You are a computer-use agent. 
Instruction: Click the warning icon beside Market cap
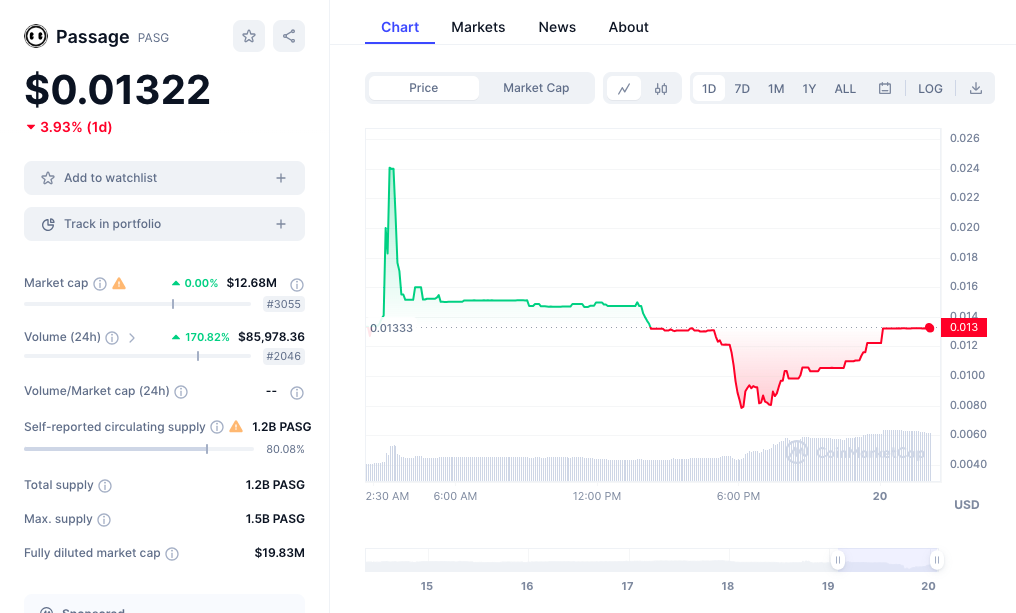117,283
